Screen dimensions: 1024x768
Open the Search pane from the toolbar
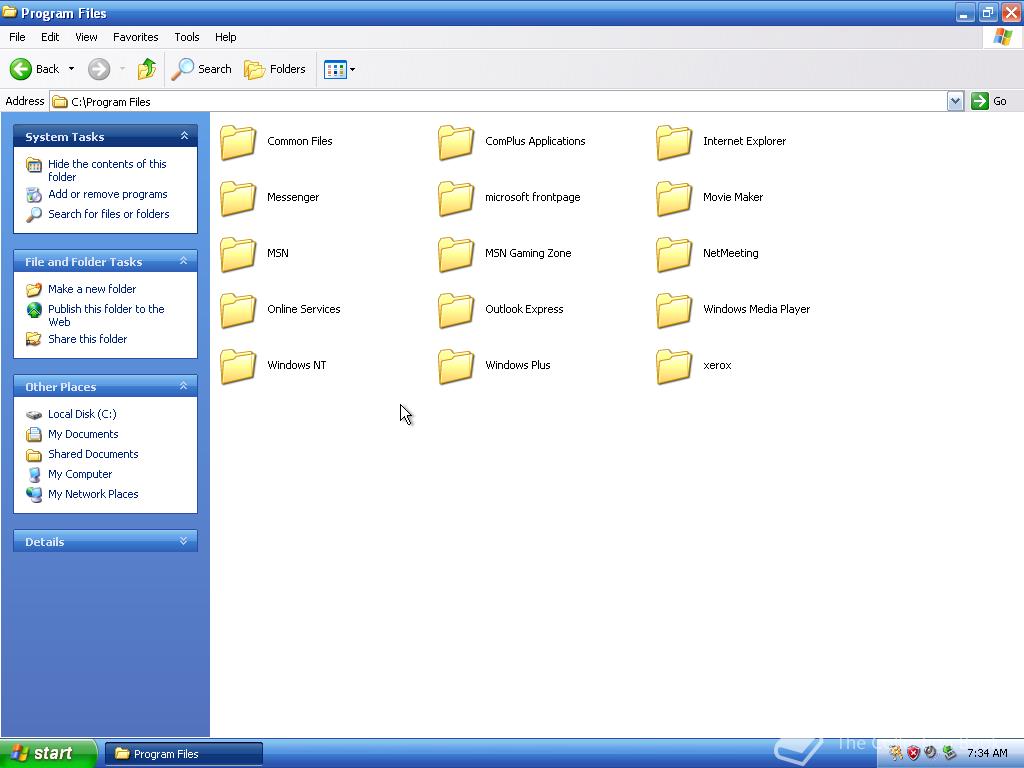202,69
